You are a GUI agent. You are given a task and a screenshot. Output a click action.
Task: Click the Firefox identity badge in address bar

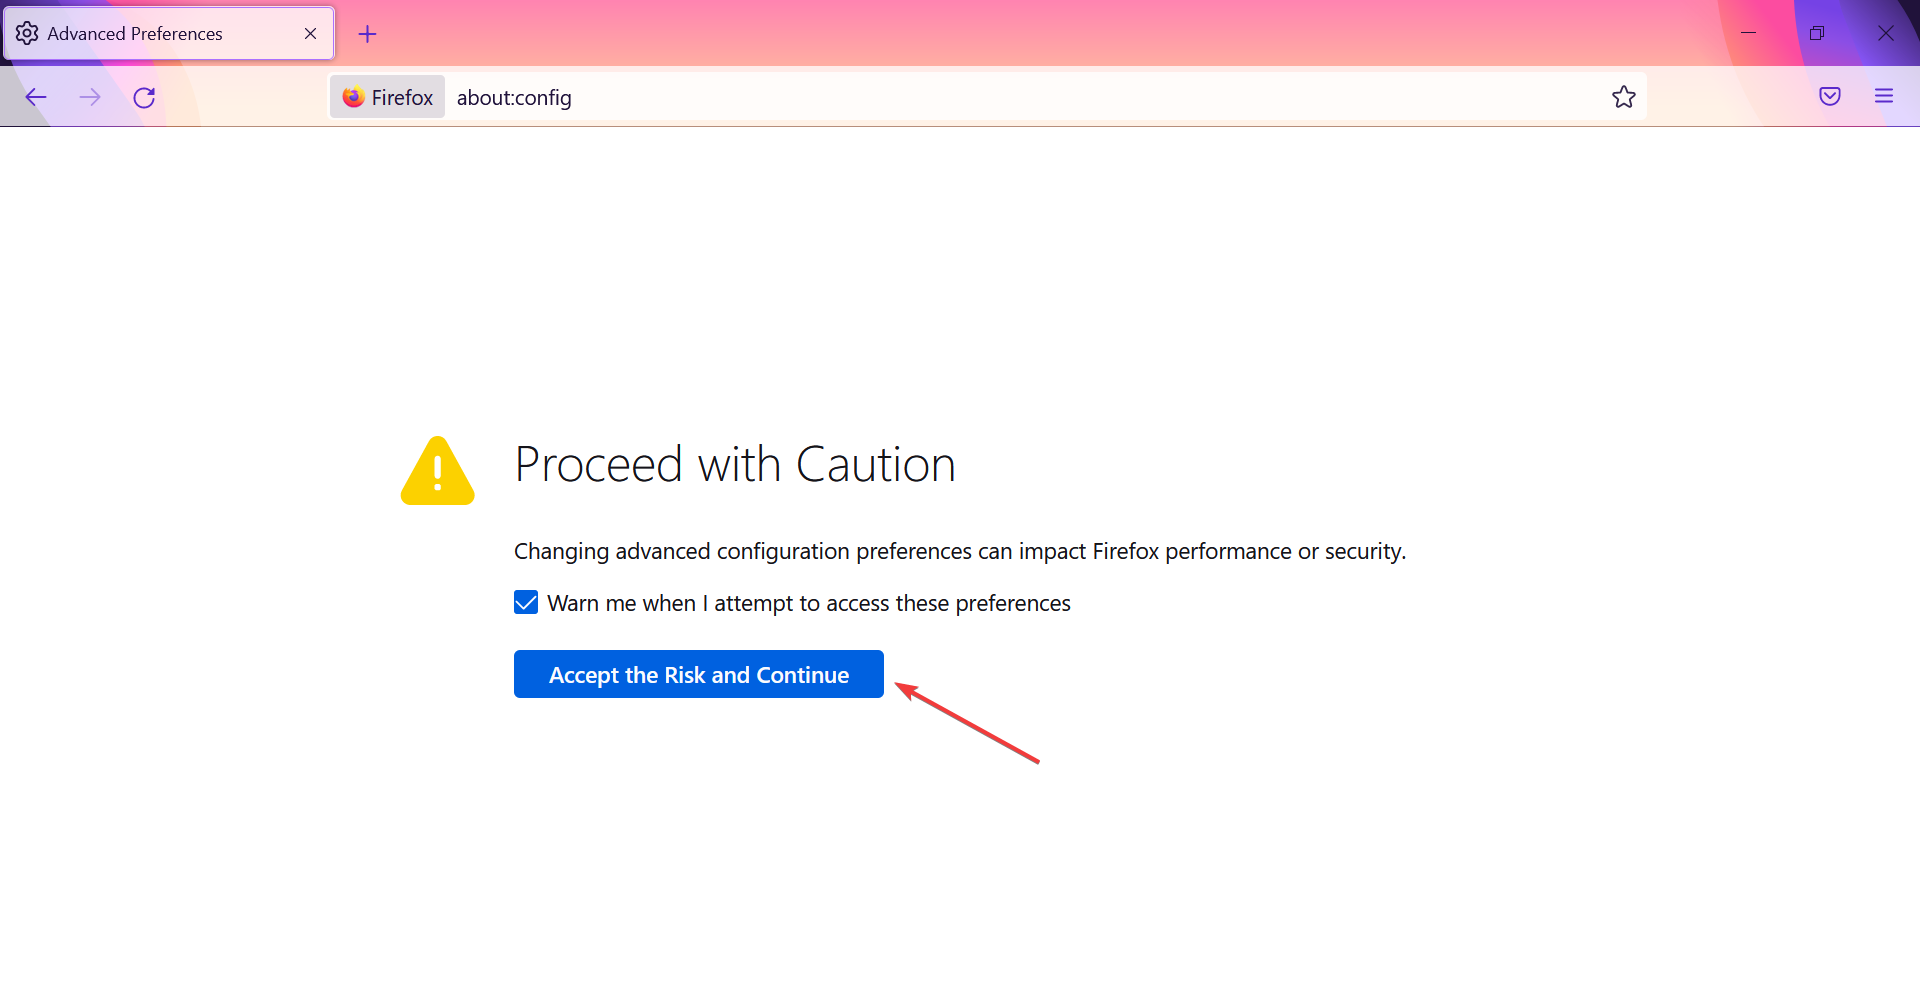pos(388,97)
